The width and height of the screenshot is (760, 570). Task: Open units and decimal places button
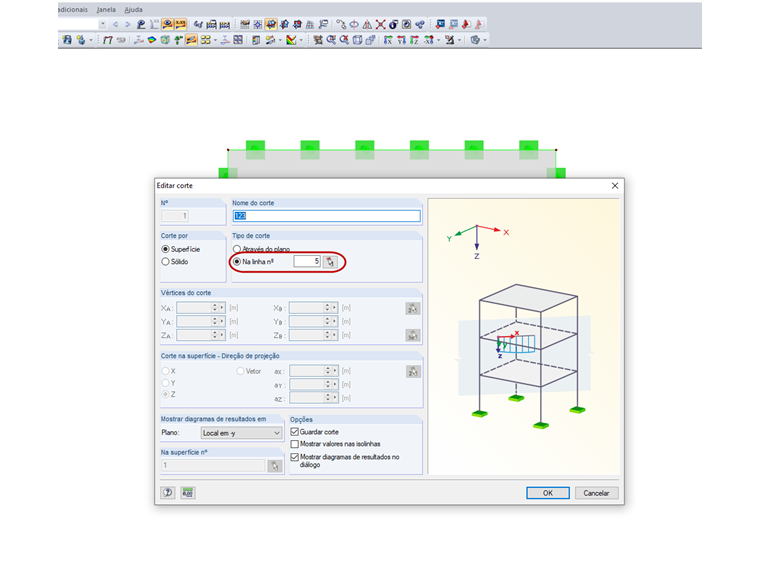click(188, 493)
